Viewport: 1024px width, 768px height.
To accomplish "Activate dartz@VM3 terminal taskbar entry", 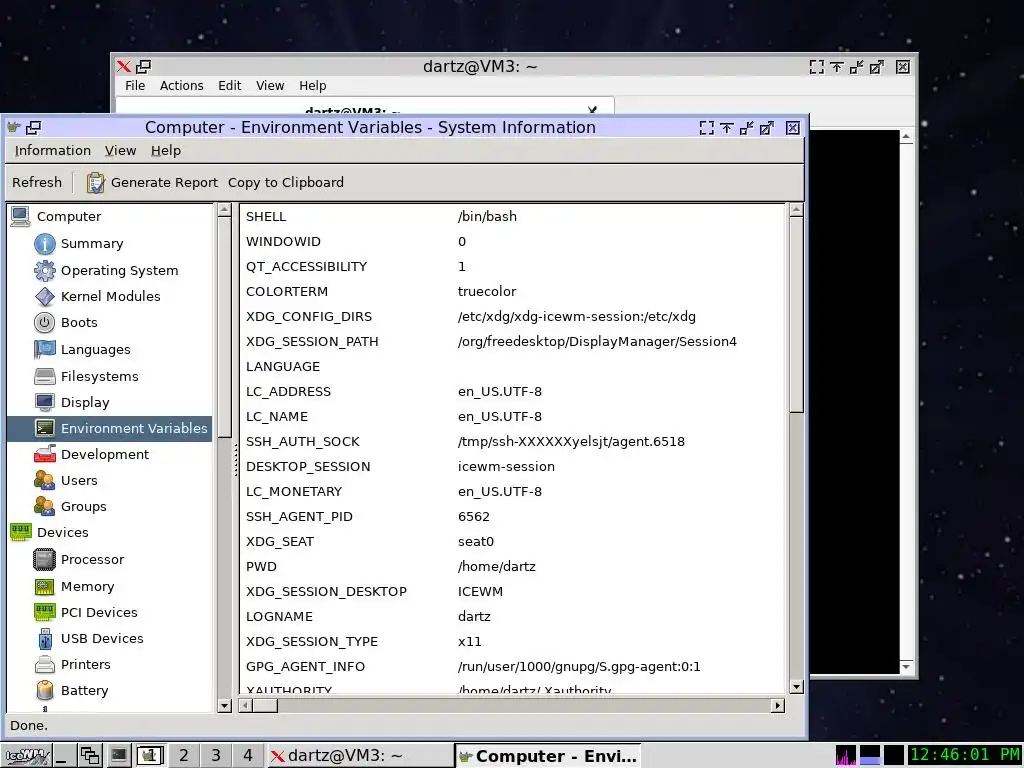I will (360, 756).
